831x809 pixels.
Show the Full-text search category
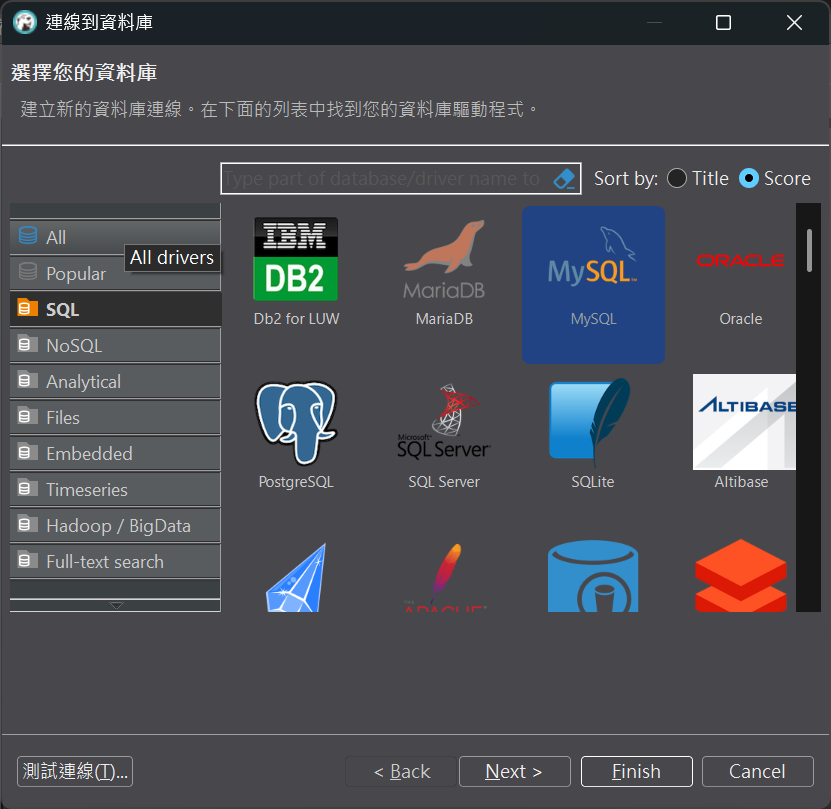pos(115,561)
